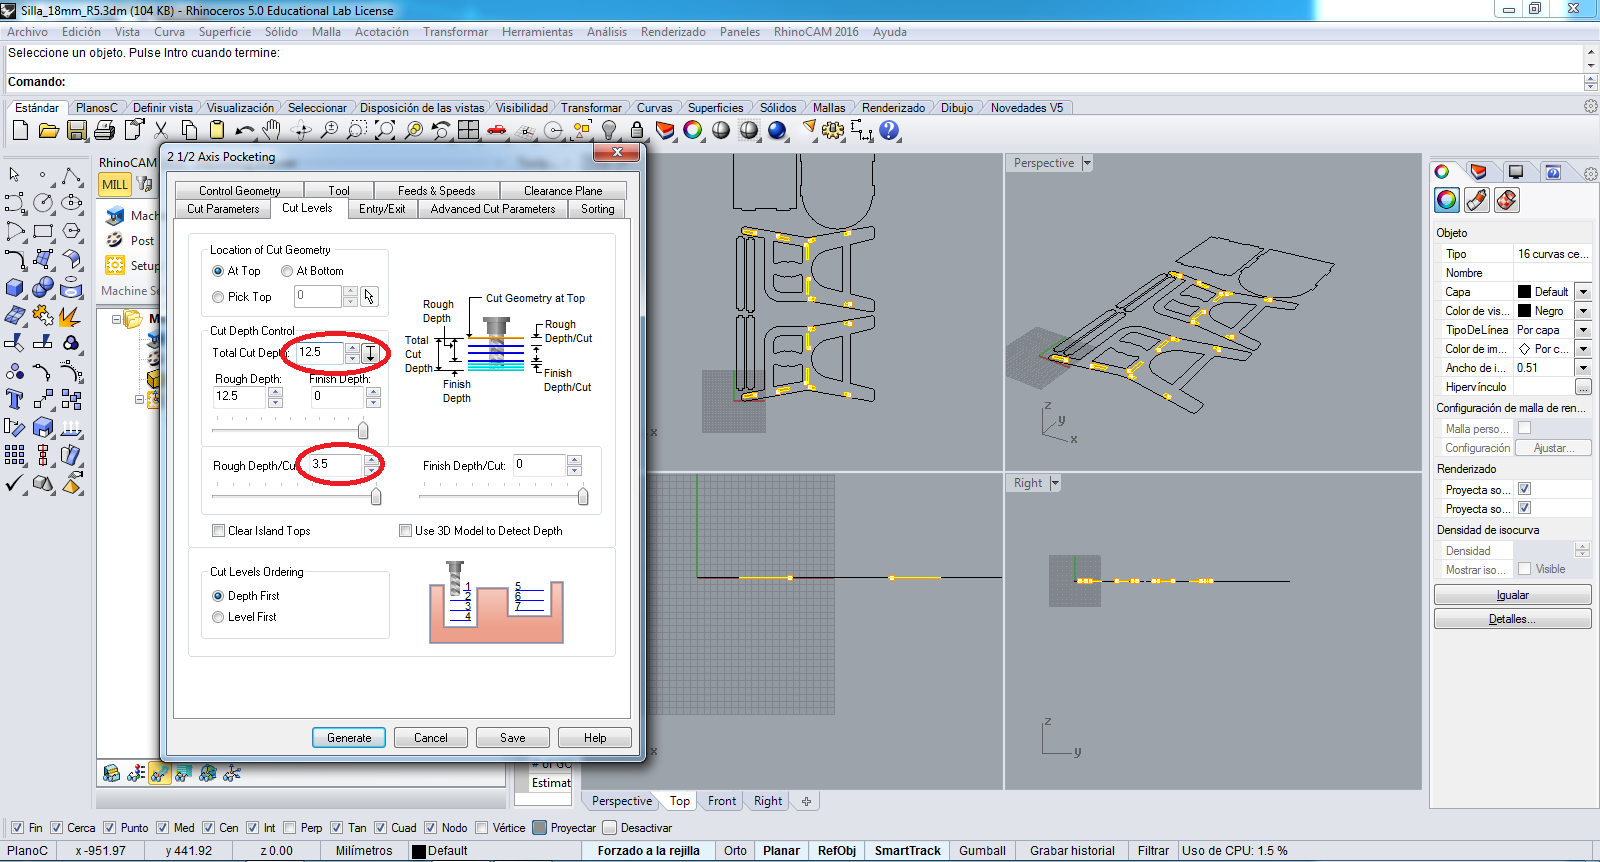Viewport: 1600px width, 862px height.
Task: Switch to Feeds & Speeds tab
Action: point(436,191)
